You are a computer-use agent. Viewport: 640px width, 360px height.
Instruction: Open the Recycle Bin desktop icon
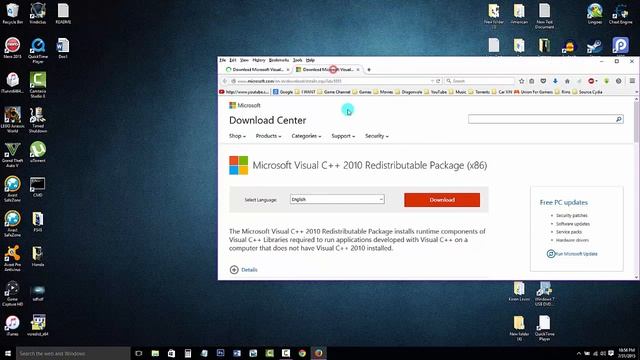[12, 13]
